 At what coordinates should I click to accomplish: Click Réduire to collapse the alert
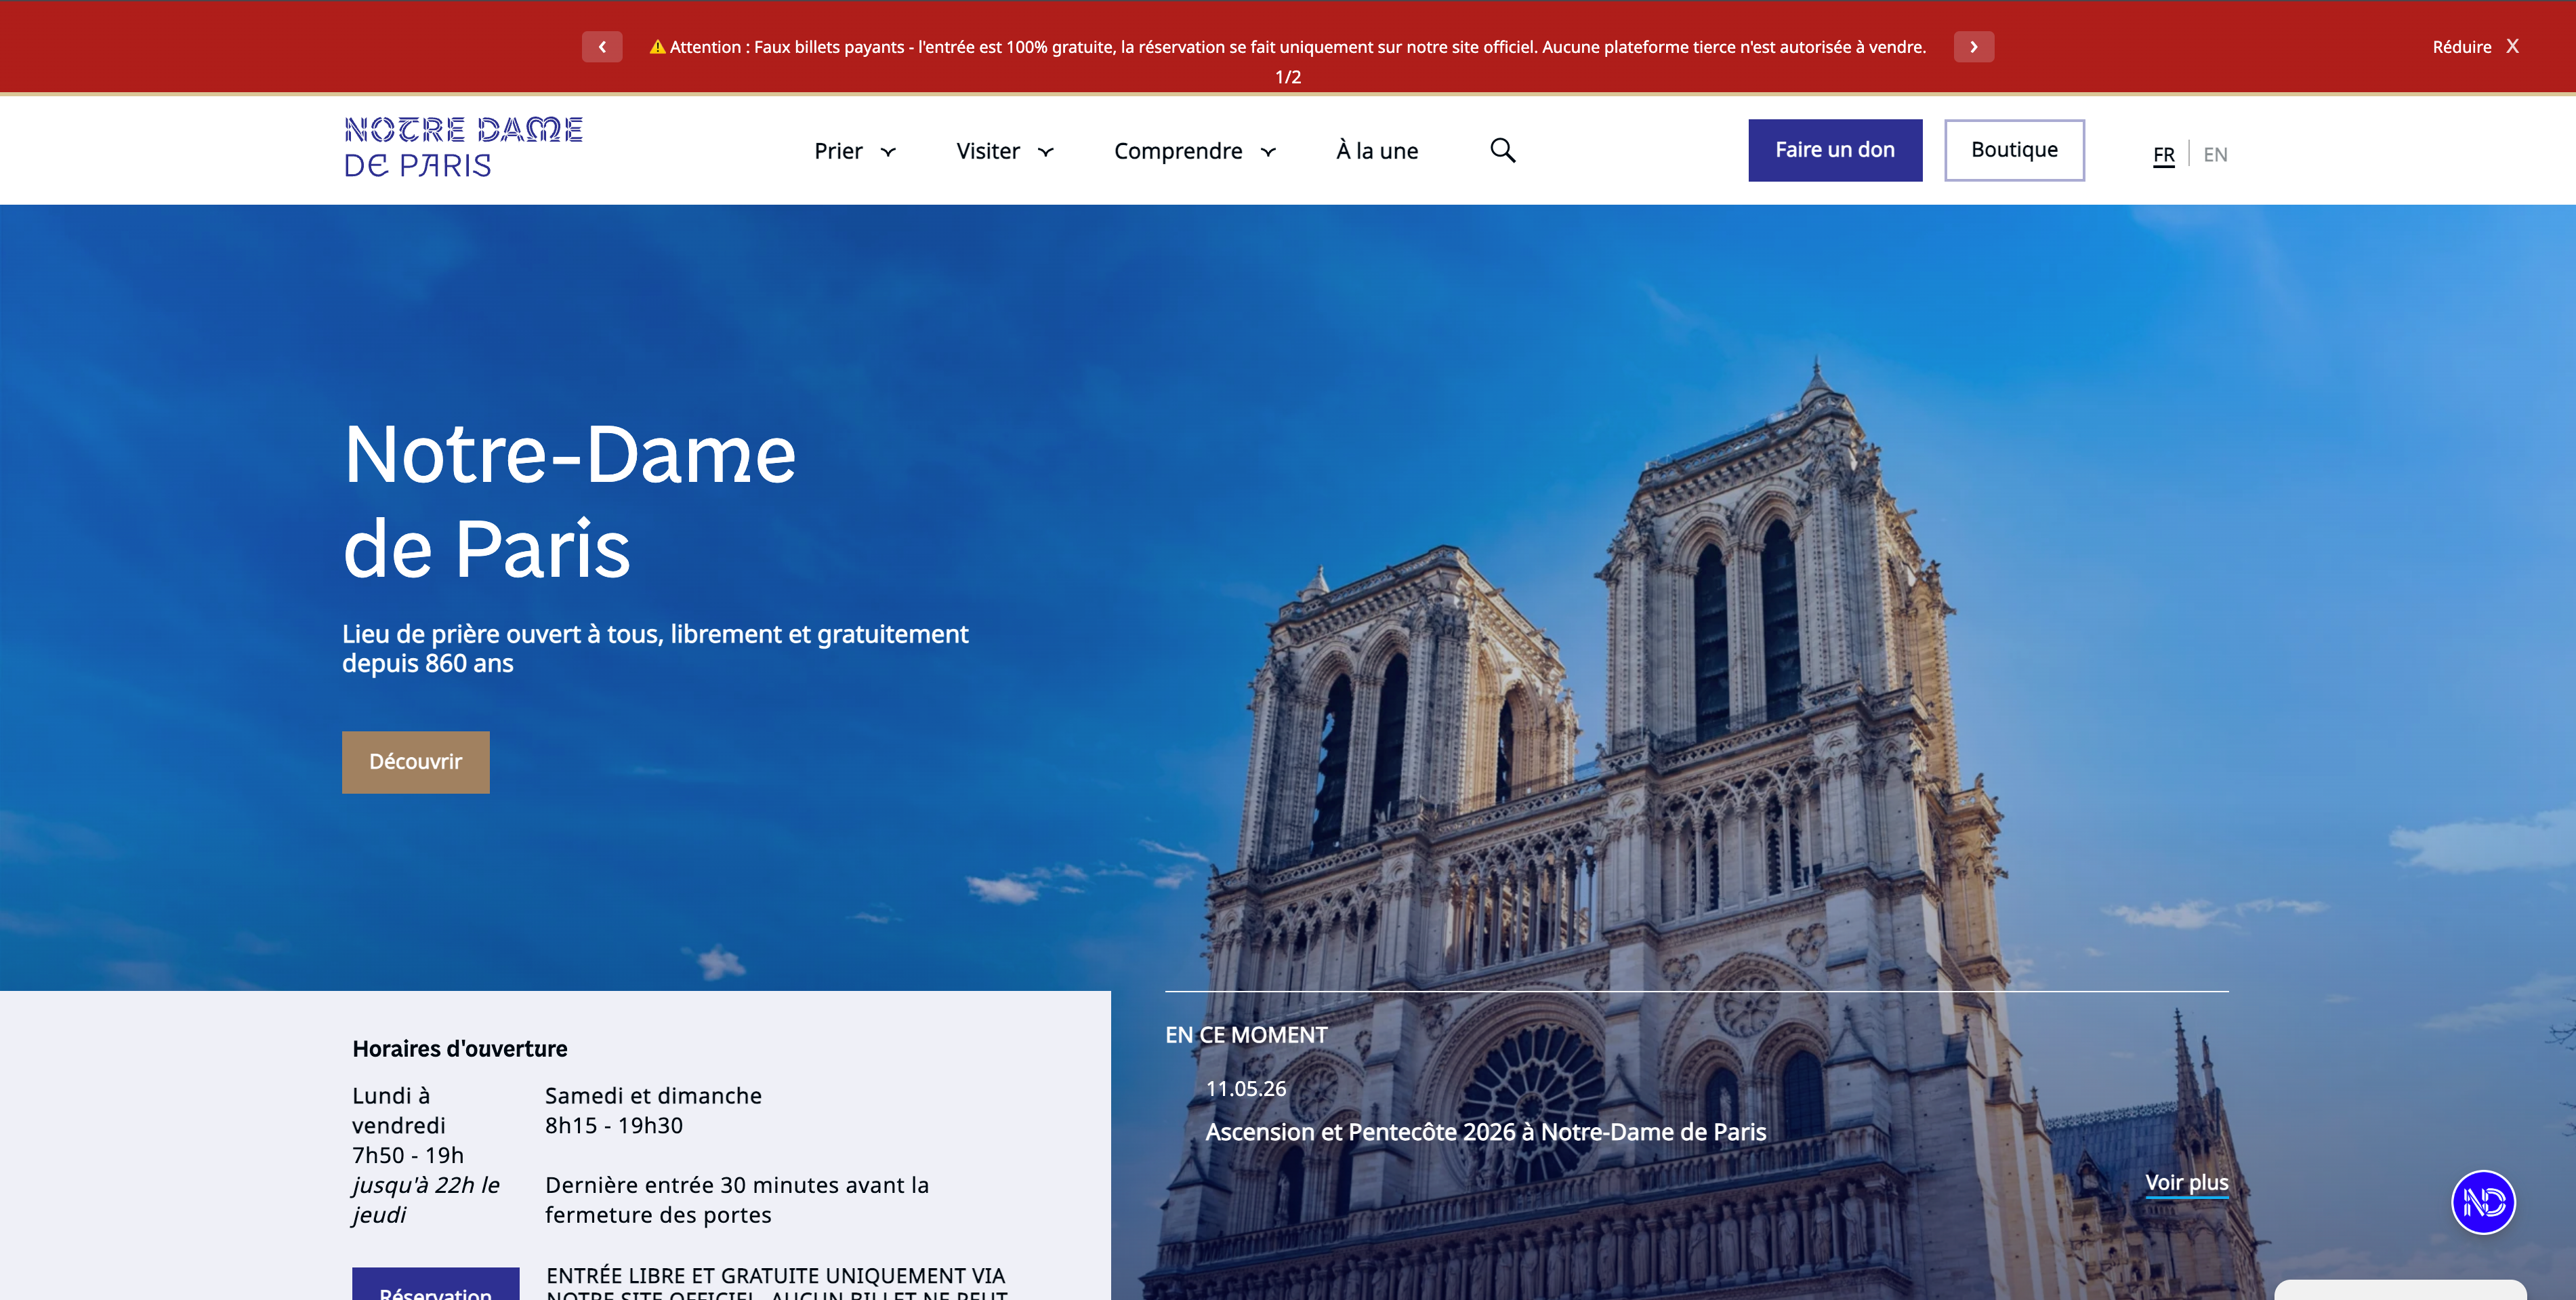click(x=2462, y=47)
